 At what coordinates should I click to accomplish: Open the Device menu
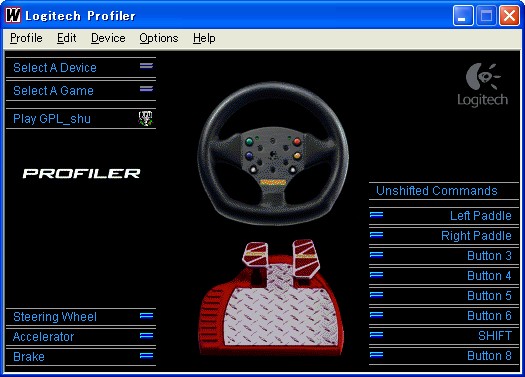click(108, 38)
